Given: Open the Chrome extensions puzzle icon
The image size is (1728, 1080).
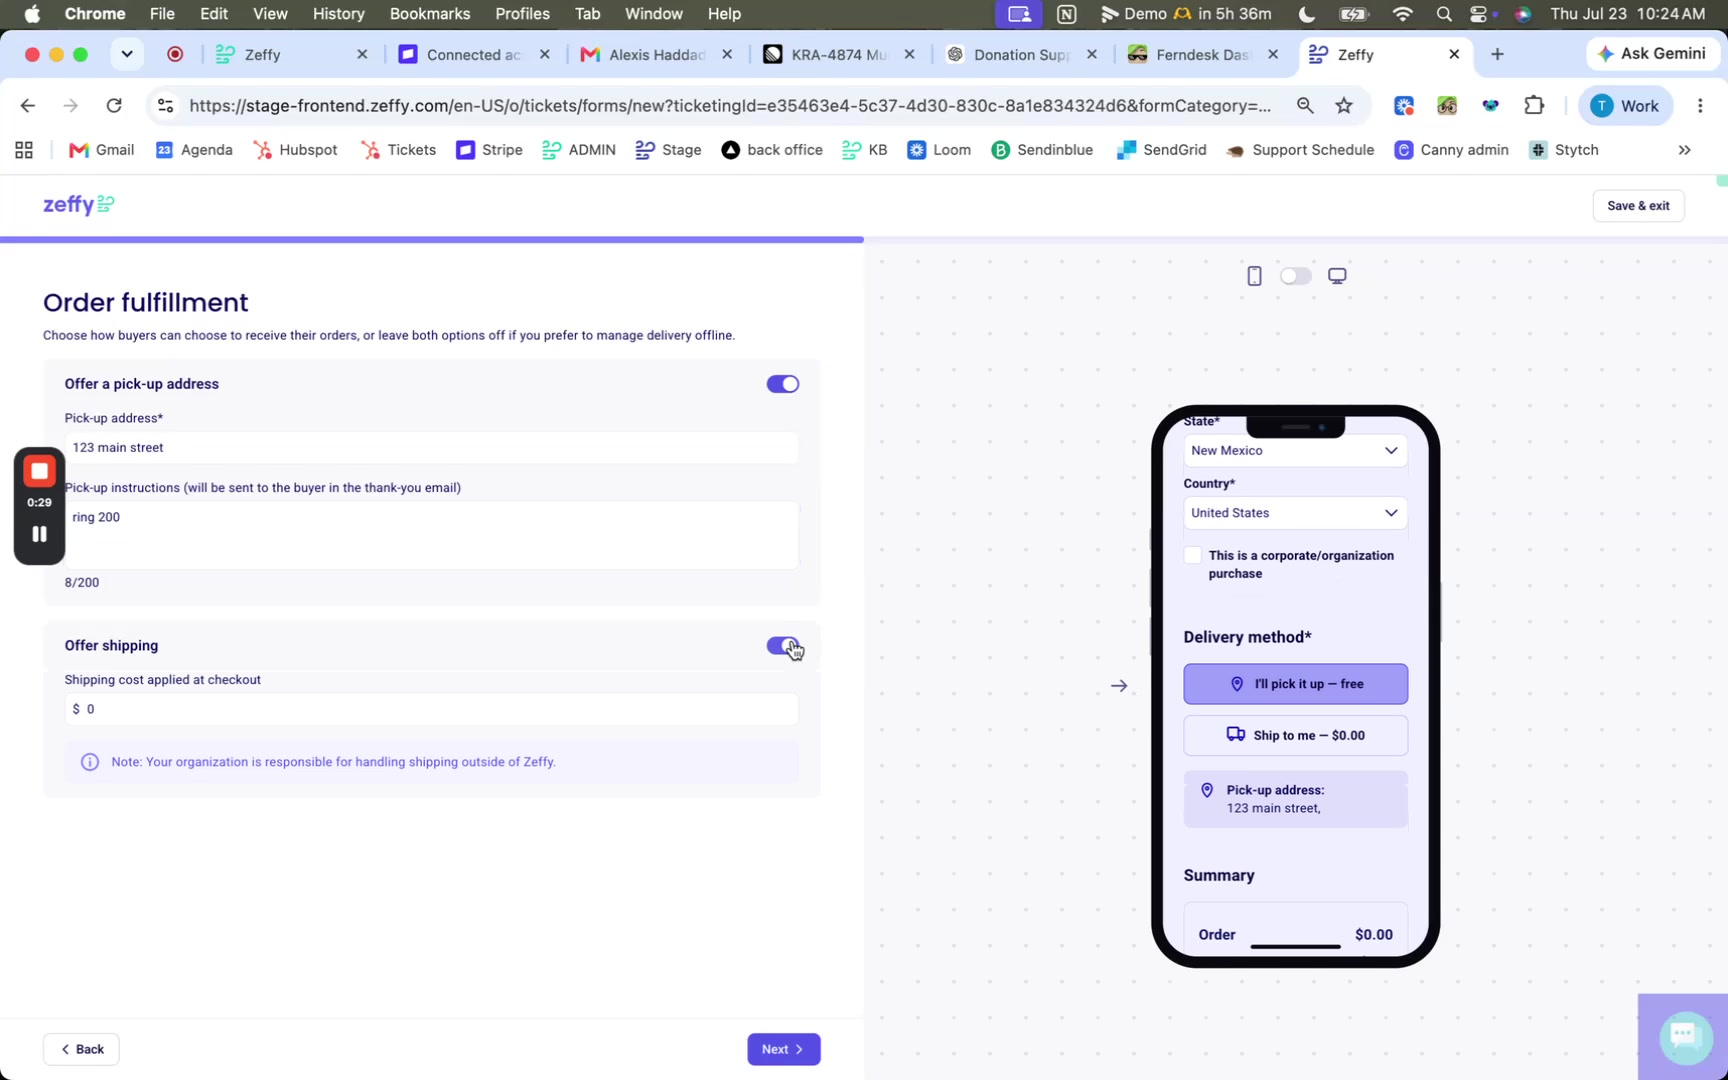Looking at the screenshot, I should click(1534, 106).
